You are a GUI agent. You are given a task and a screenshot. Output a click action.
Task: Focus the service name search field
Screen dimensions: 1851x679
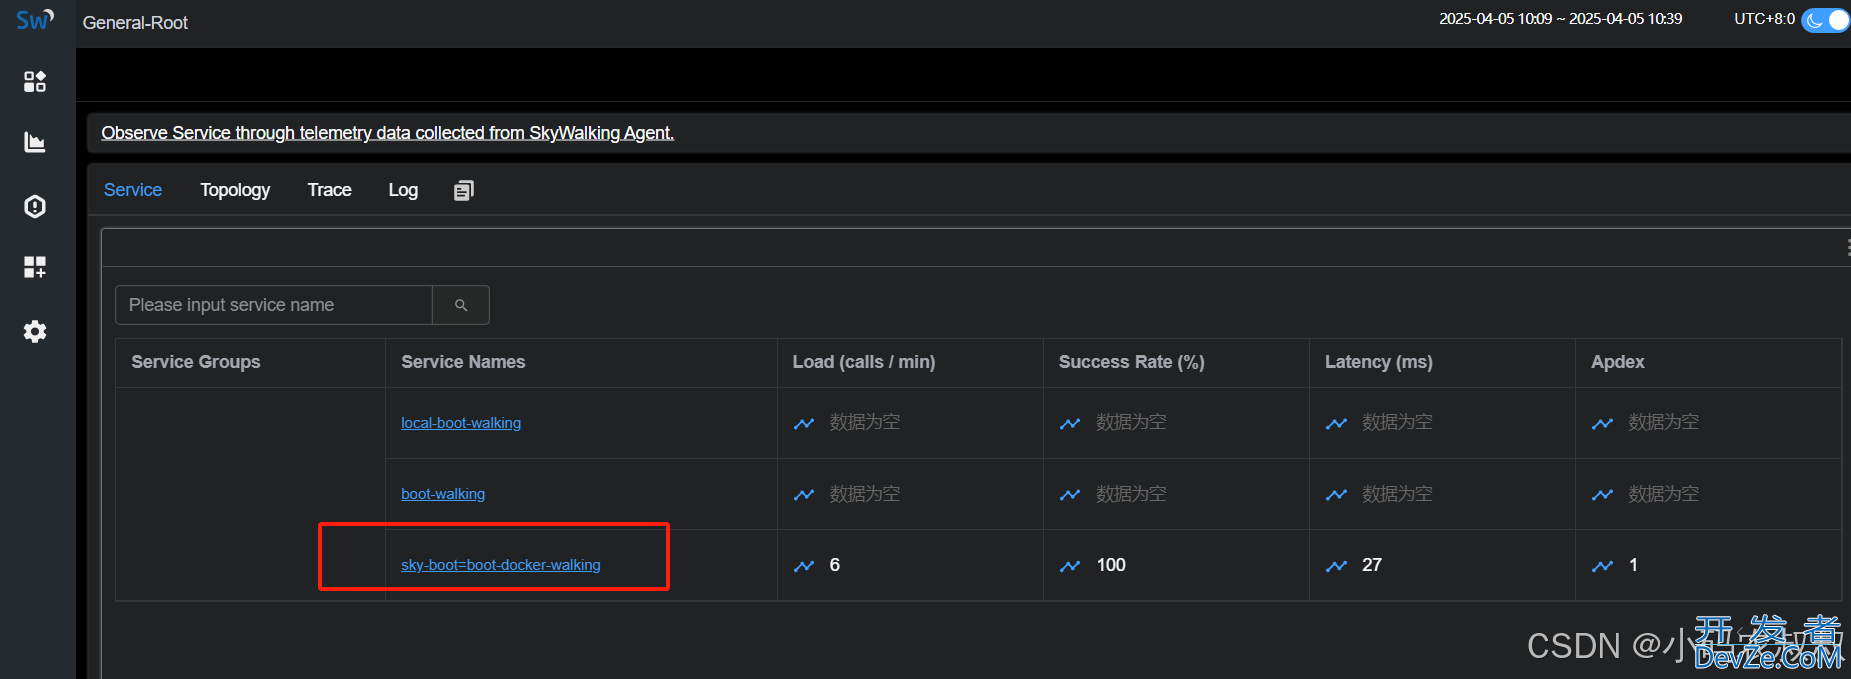pos(274,305)
